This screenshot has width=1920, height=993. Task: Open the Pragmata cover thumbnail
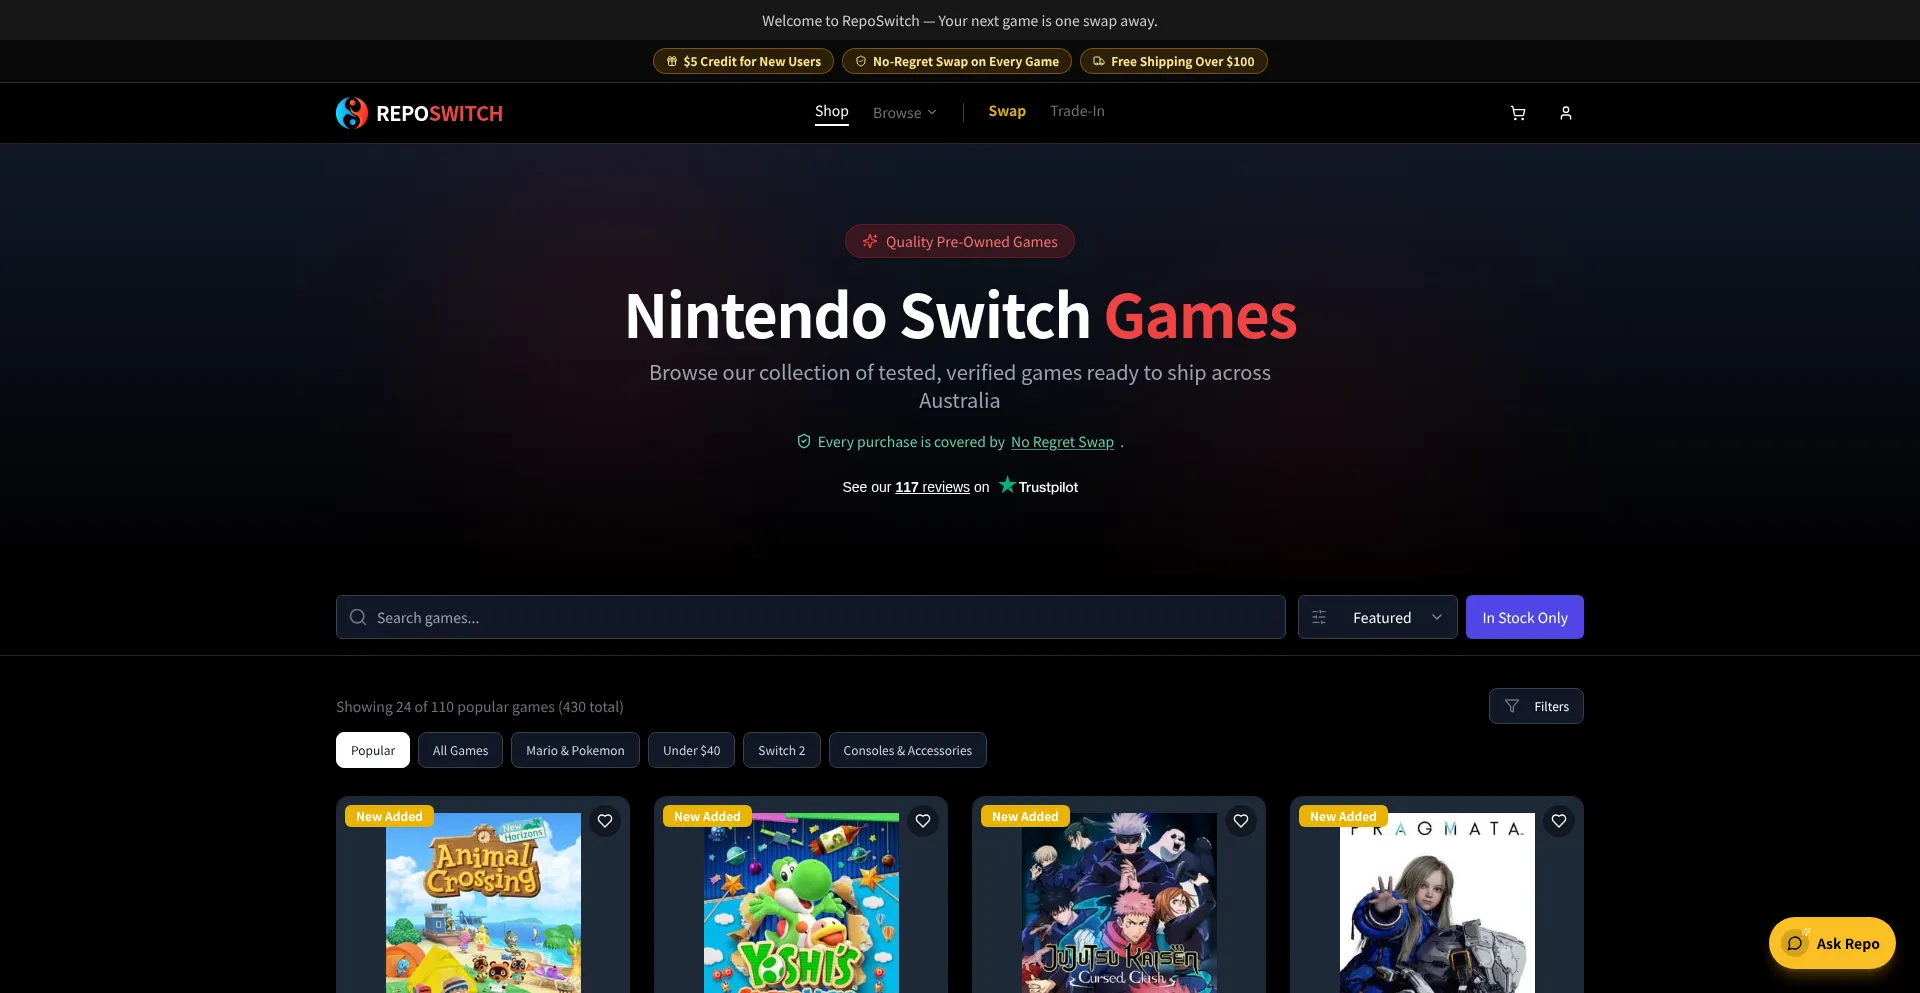(x=1437, y=903)
